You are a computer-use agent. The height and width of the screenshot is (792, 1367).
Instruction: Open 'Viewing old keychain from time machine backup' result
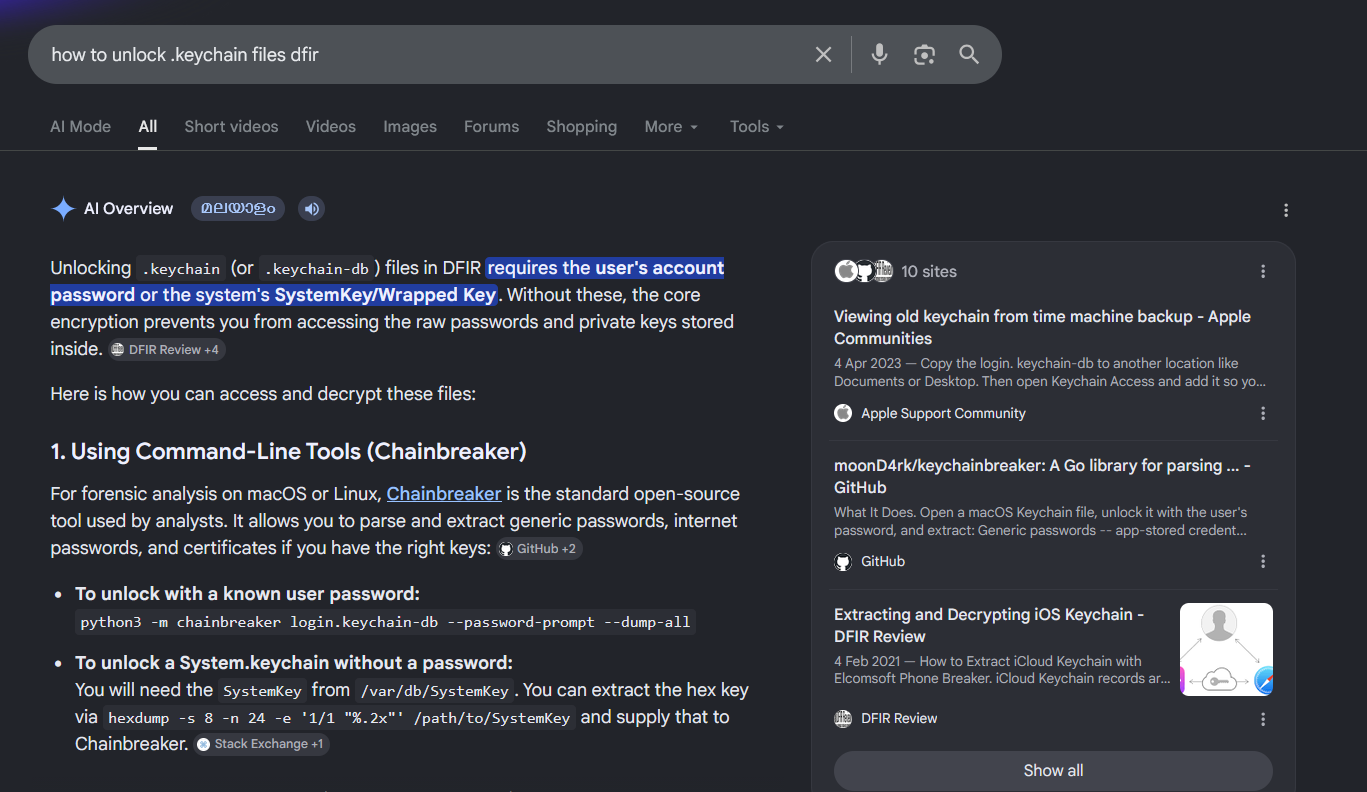pyautogui.click(x=1042, y=327)
